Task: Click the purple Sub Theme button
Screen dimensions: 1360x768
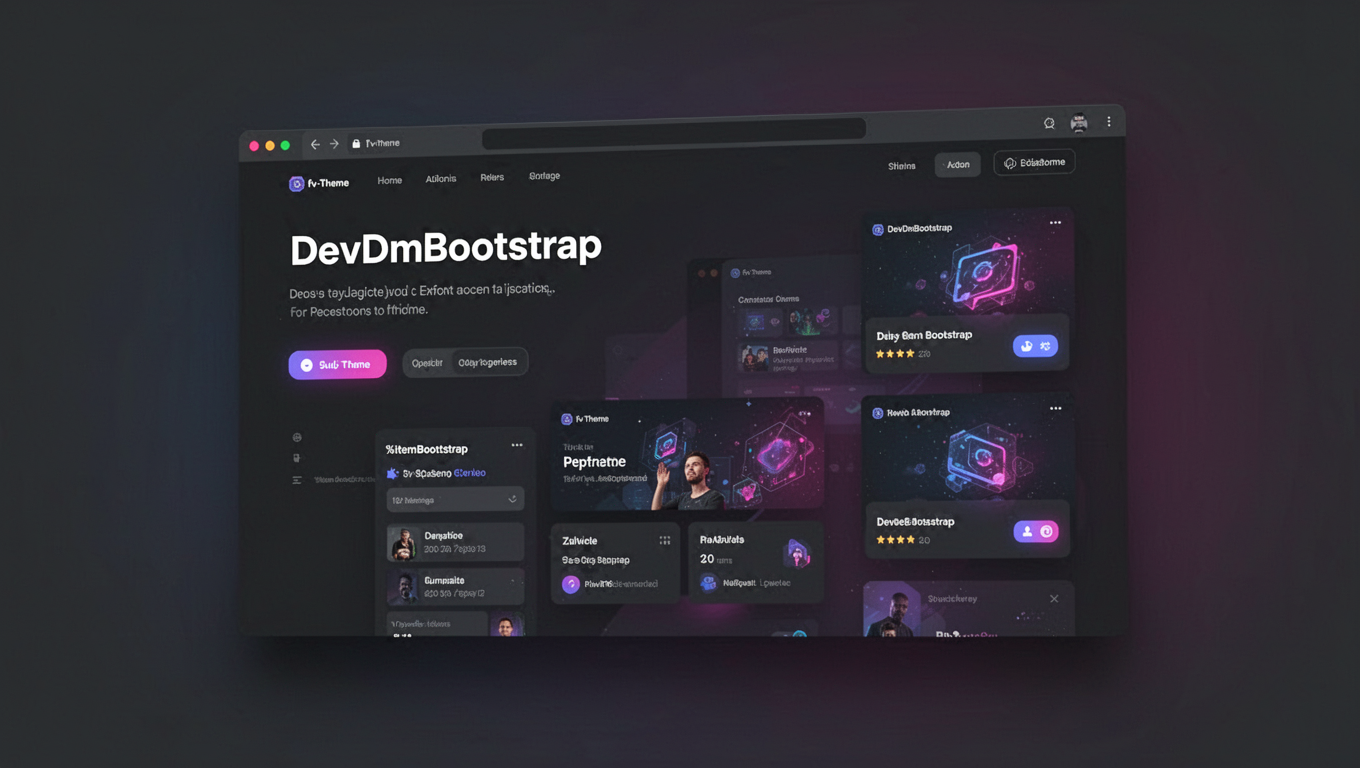Action: tap(337, 365)
